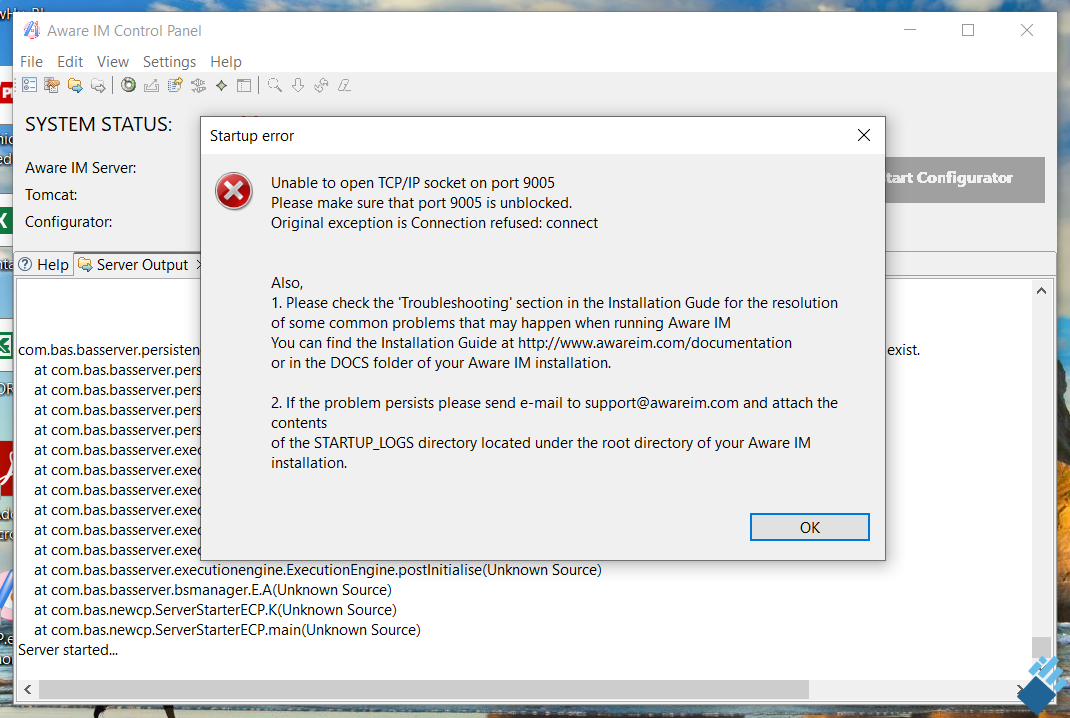Click the 'Aware IM Control Panel' window title

[124, 31]
